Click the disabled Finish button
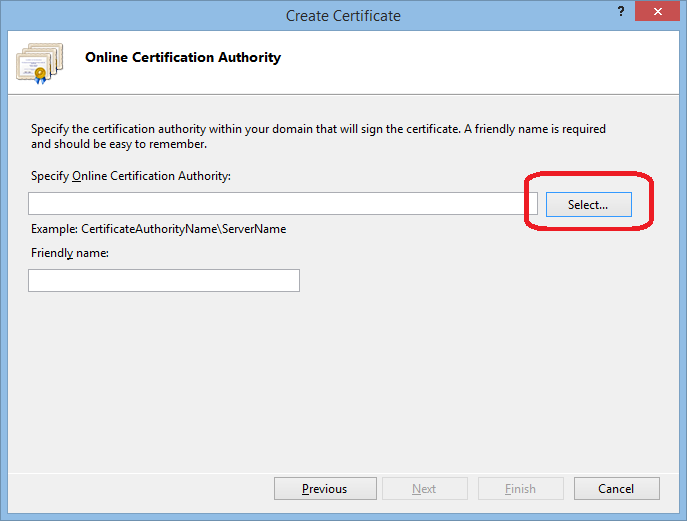Image resolution: width=687 pixels, height=521 pixels. click(520, 489)
